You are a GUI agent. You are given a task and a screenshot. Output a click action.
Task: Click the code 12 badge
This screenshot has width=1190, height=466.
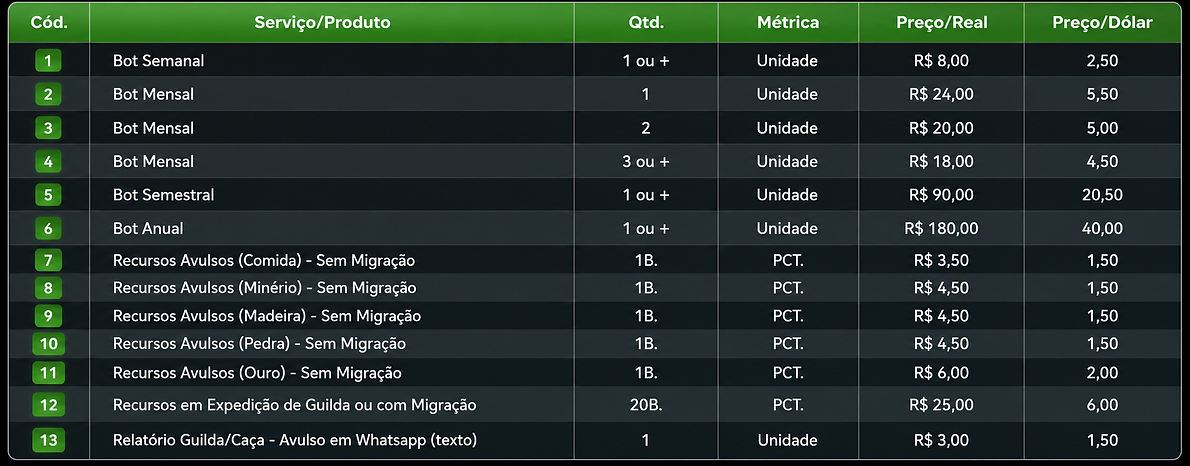coord(49,405)
